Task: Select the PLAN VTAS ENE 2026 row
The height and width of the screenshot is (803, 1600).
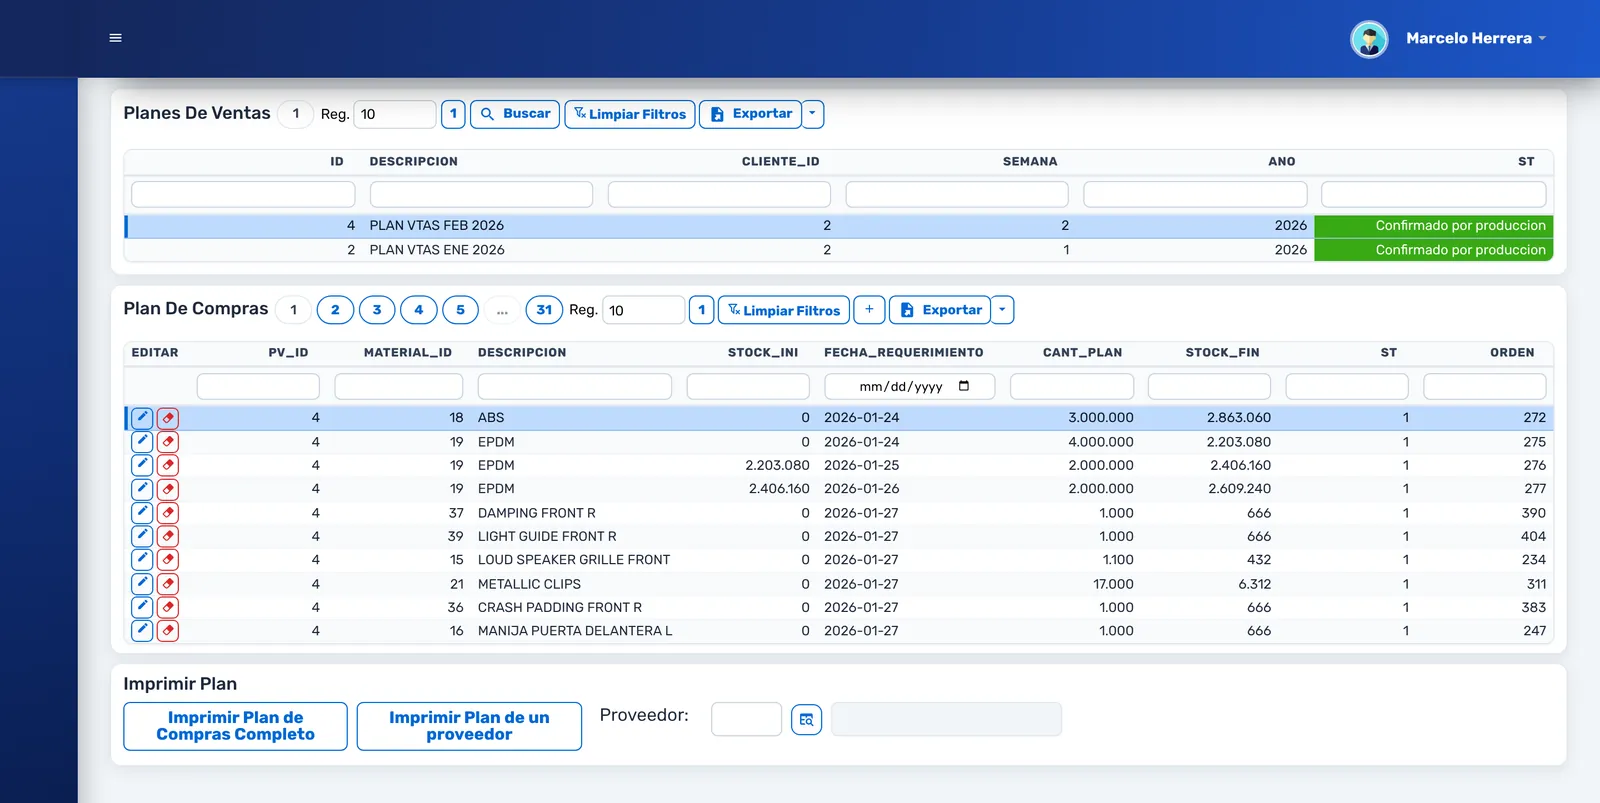Action: tap(838, 250)
